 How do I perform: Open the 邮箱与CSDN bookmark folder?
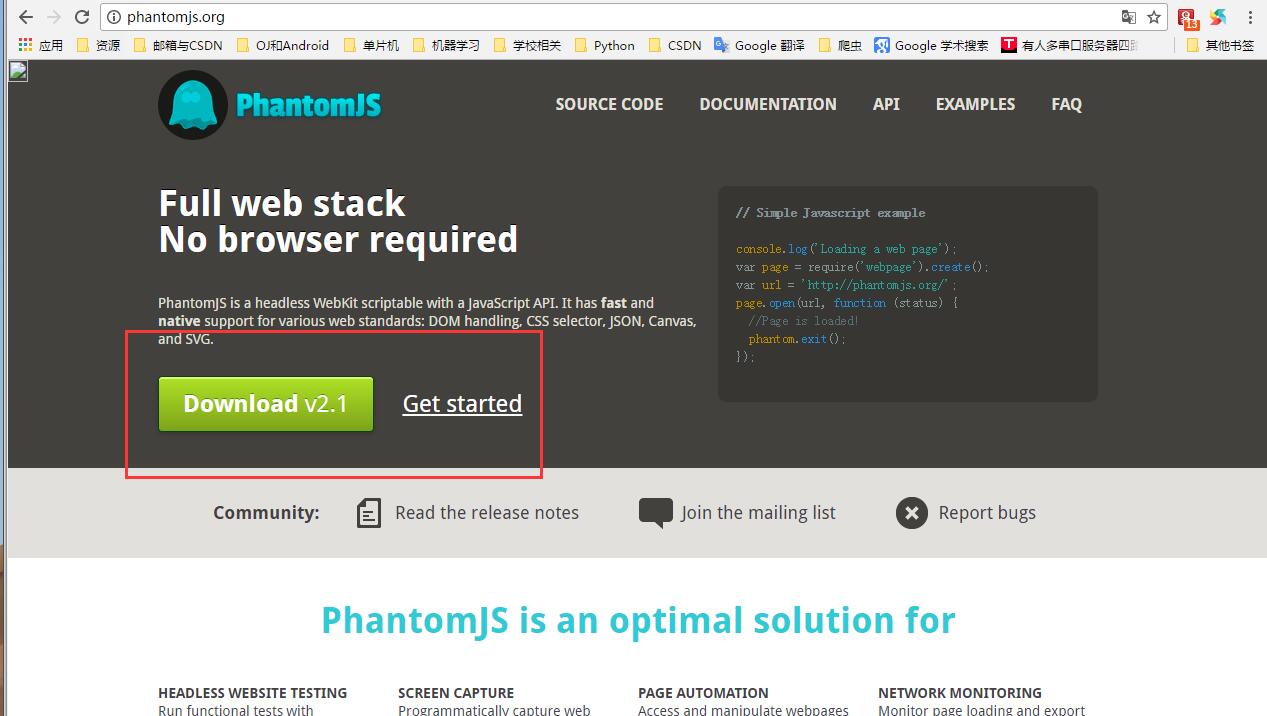(178, 45)
